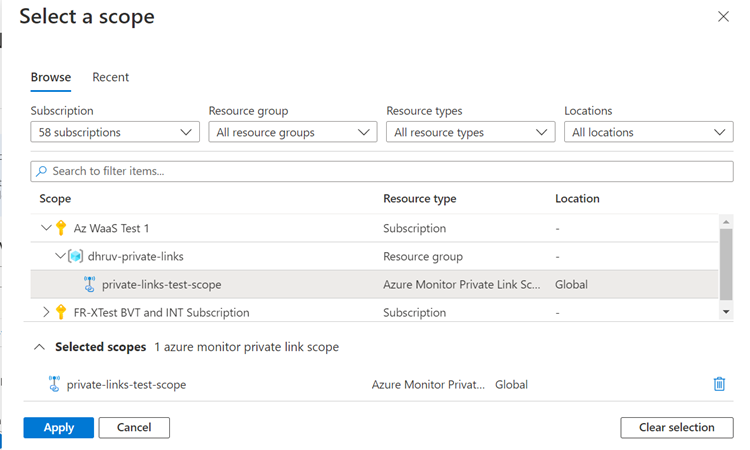The image size is (750, 450).
Task: Sort by the Location column header
Action: [x=577, y=198]
